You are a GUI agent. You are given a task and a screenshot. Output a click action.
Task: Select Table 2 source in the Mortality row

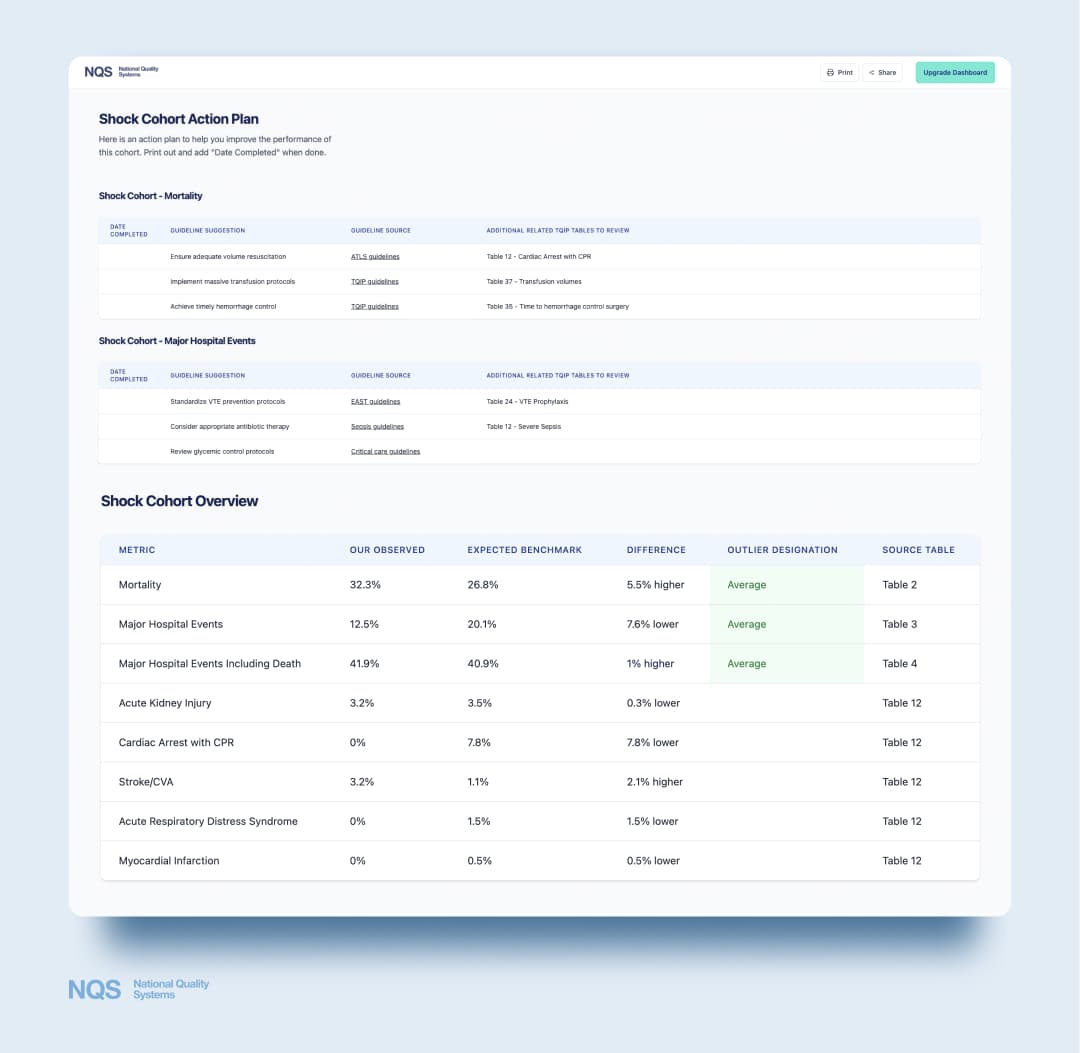pyautogui.click(x=899, y=585)
